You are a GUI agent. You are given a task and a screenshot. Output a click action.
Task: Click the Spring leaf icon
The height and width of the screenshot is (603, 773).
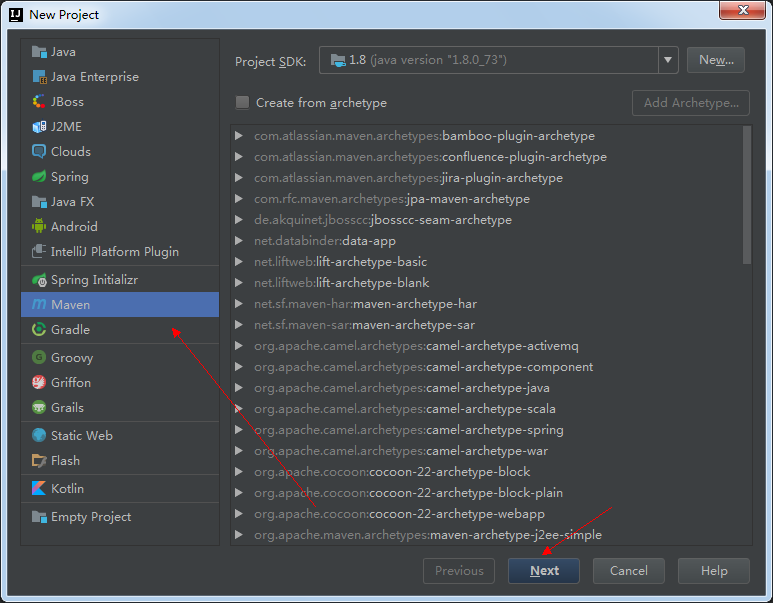(x=39, y=177)
